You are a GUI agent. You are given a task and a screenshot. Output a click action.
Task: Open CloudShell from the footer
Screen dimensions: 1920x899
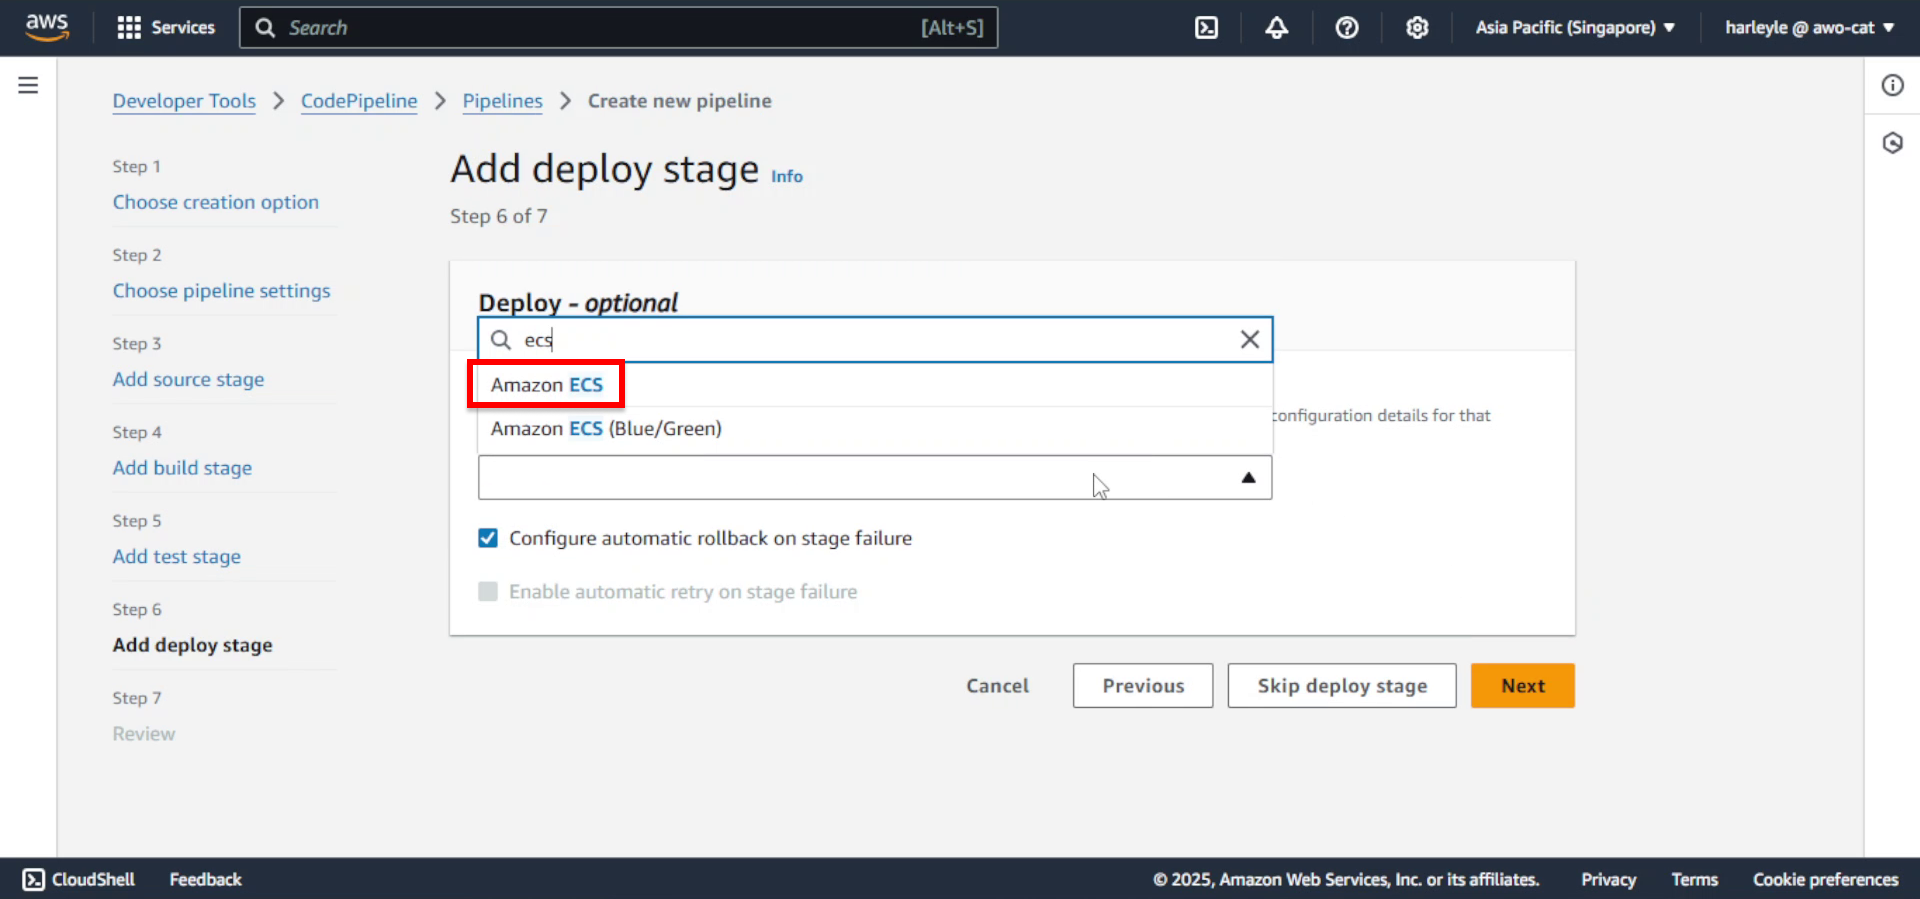79,879
